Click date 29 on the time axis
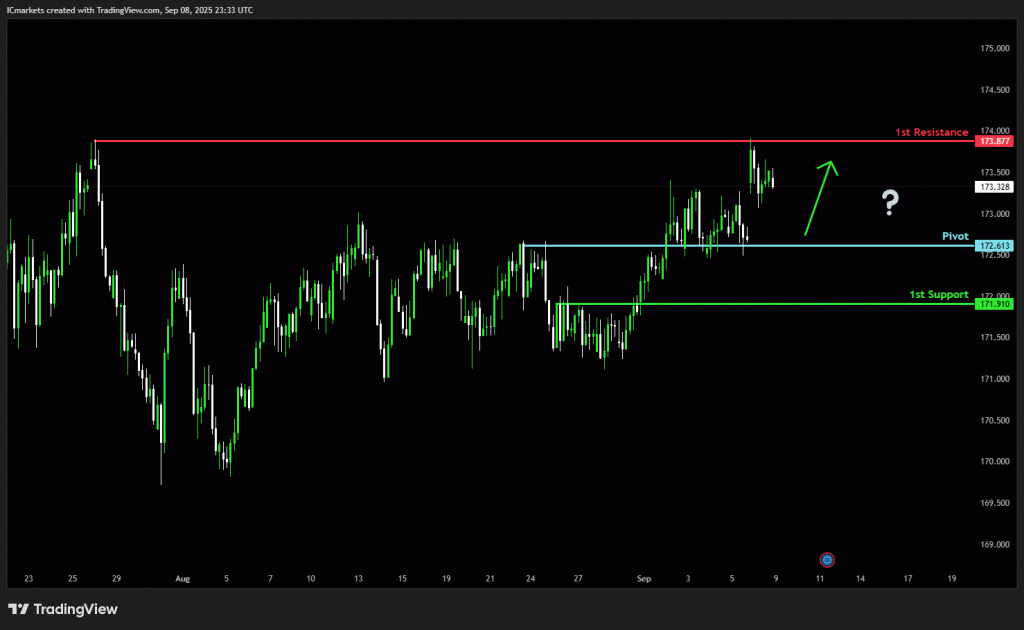1024x630 pixels. pos(116,578)
